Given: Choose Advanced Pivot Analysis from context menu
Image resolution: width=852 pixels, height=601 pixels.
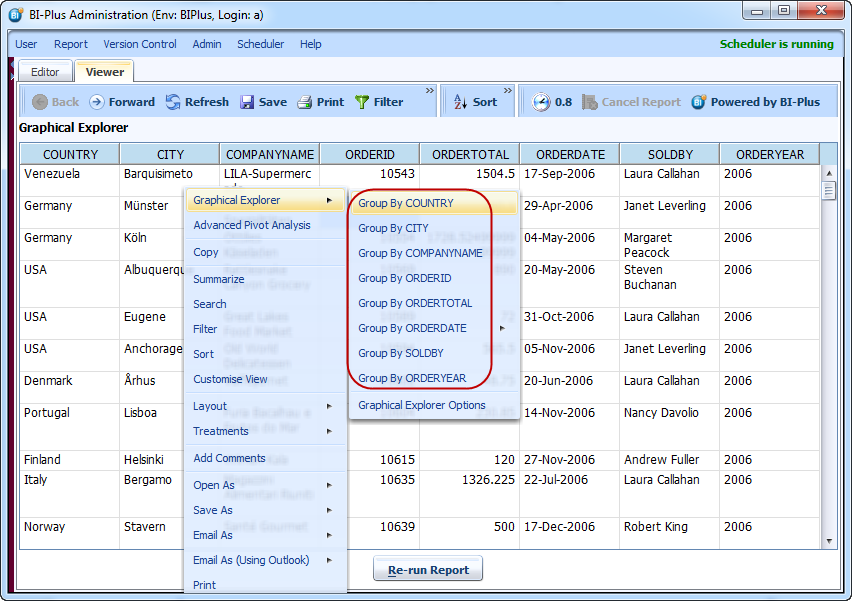Looking at the screenshot, I should click(x=251, y=225).
